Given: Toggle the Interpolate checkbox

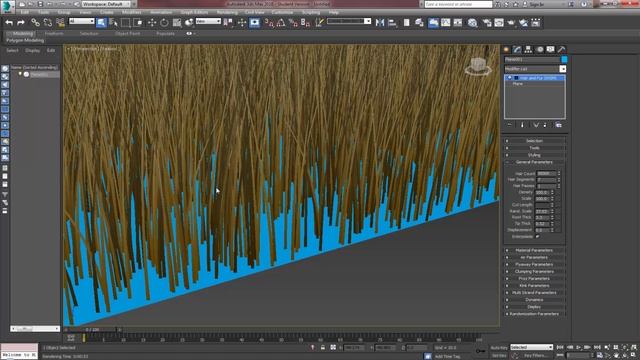Looking at the screenshot, I should 538,236.
